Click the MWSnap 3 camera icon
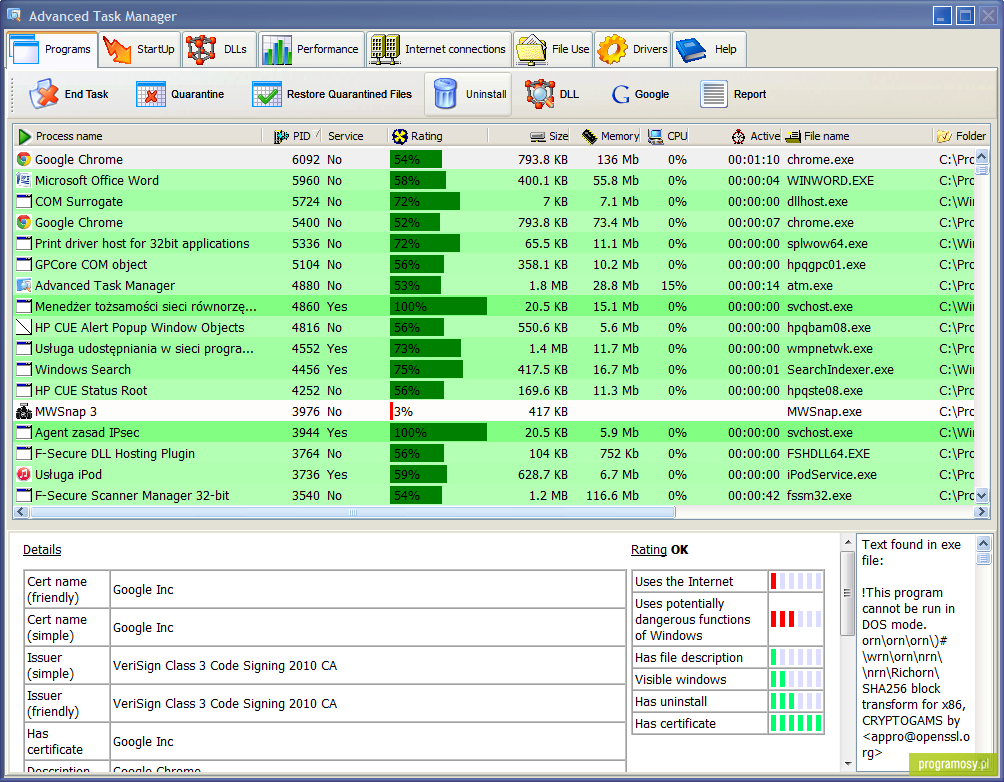Screen dimensions: 1004x782 tap(24, 412)
